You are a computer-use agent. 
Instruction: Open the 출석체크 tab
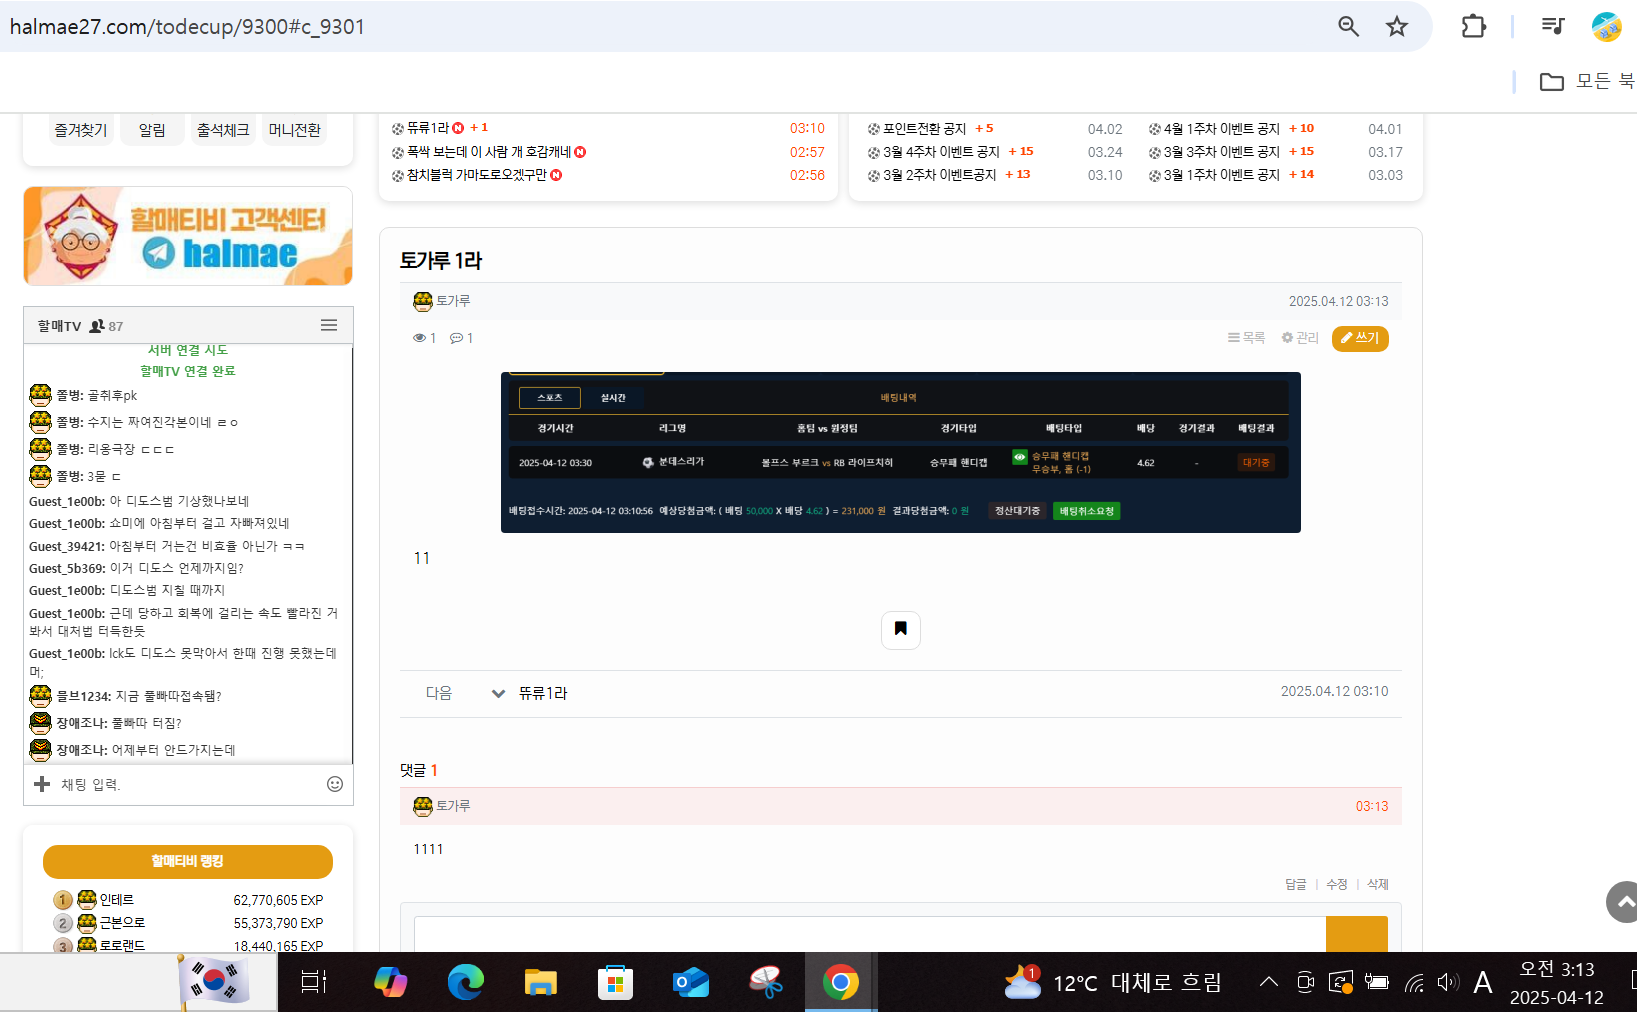223,130
